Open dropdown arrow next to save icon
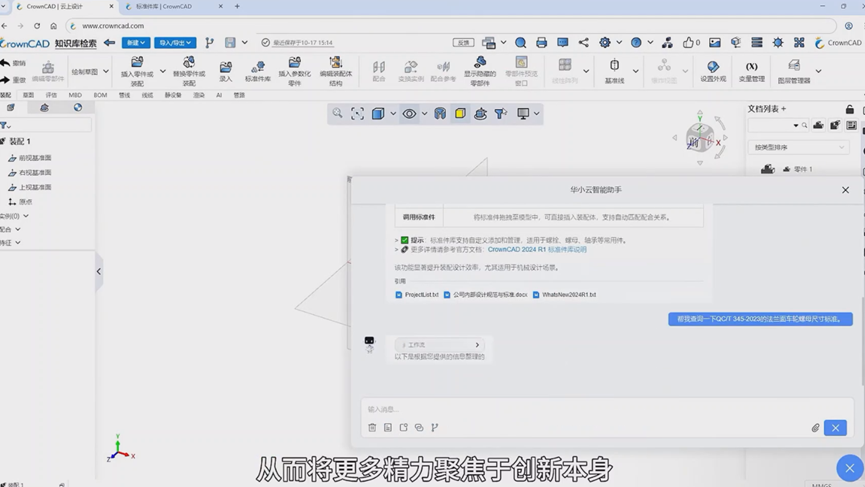Image resolution: width=865 pixels, height=487 pixels. click(x=244, y=42)
